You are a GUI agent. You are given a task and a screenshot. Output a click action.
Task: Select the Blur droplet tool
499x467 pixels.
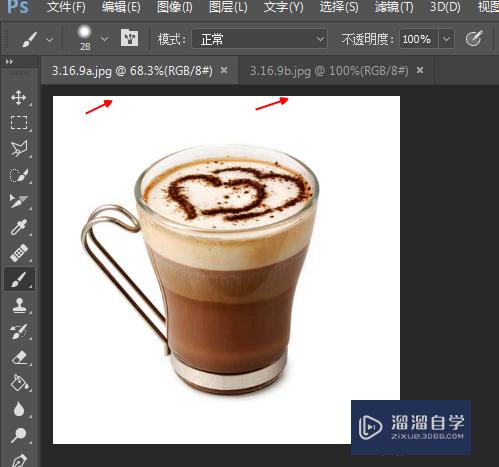(x=19, y=409)
